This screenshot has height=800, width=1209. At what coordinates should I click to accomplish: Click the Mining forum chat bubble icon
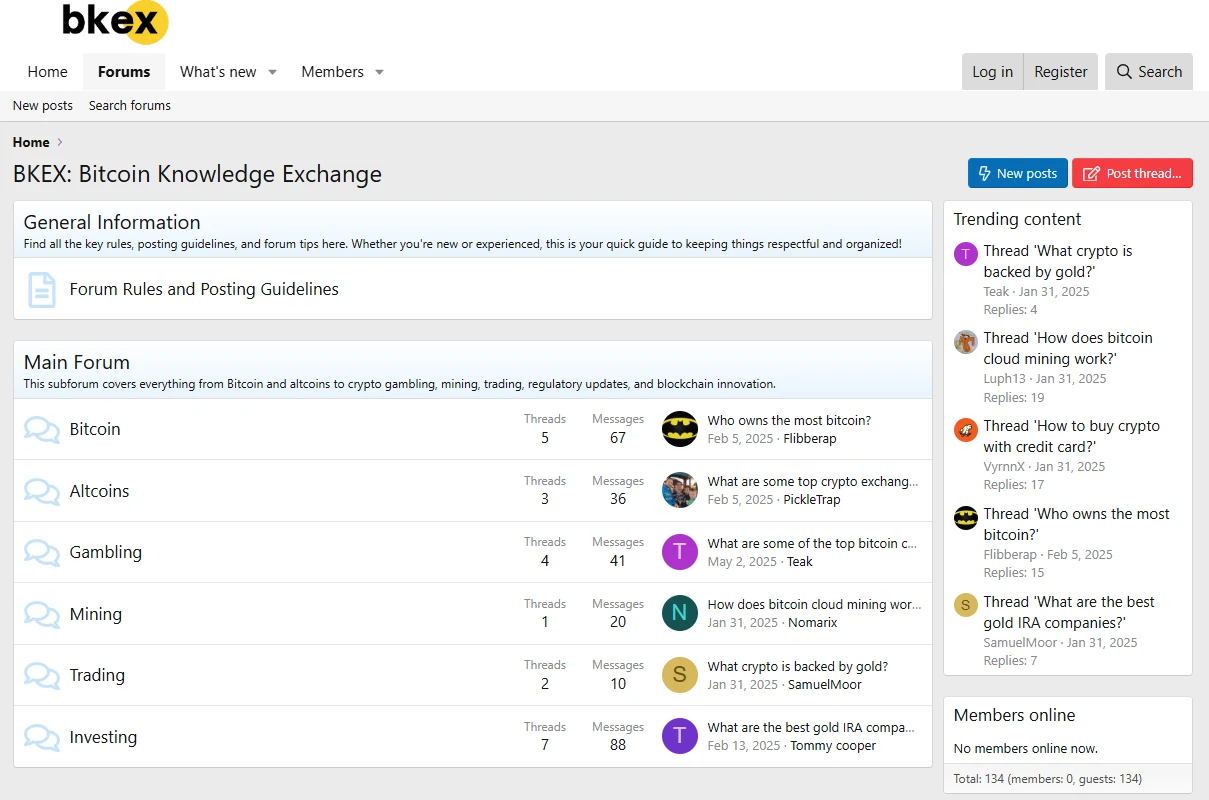(42, 614)
